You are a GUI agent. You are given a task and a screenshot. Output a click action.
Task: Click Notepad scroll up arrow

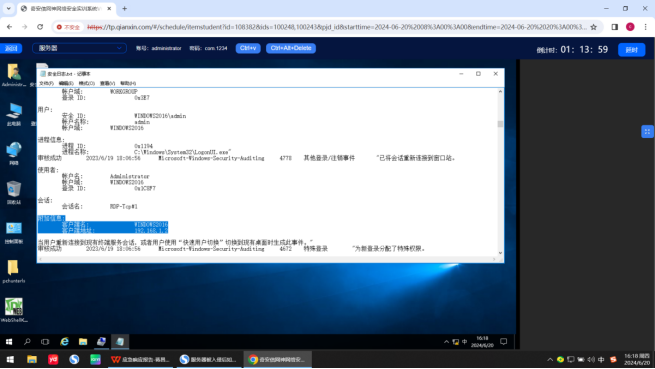pos(500,91)
